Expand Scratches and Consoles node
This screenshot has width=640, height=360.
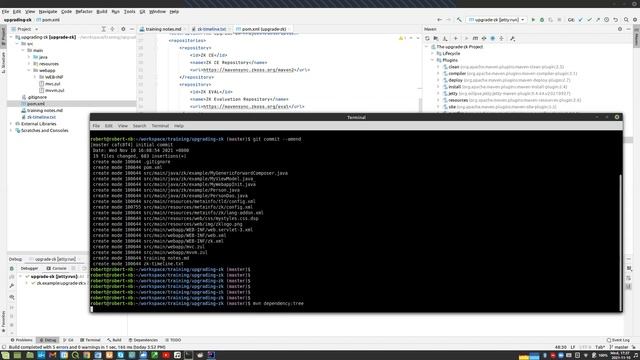(11, 131)
